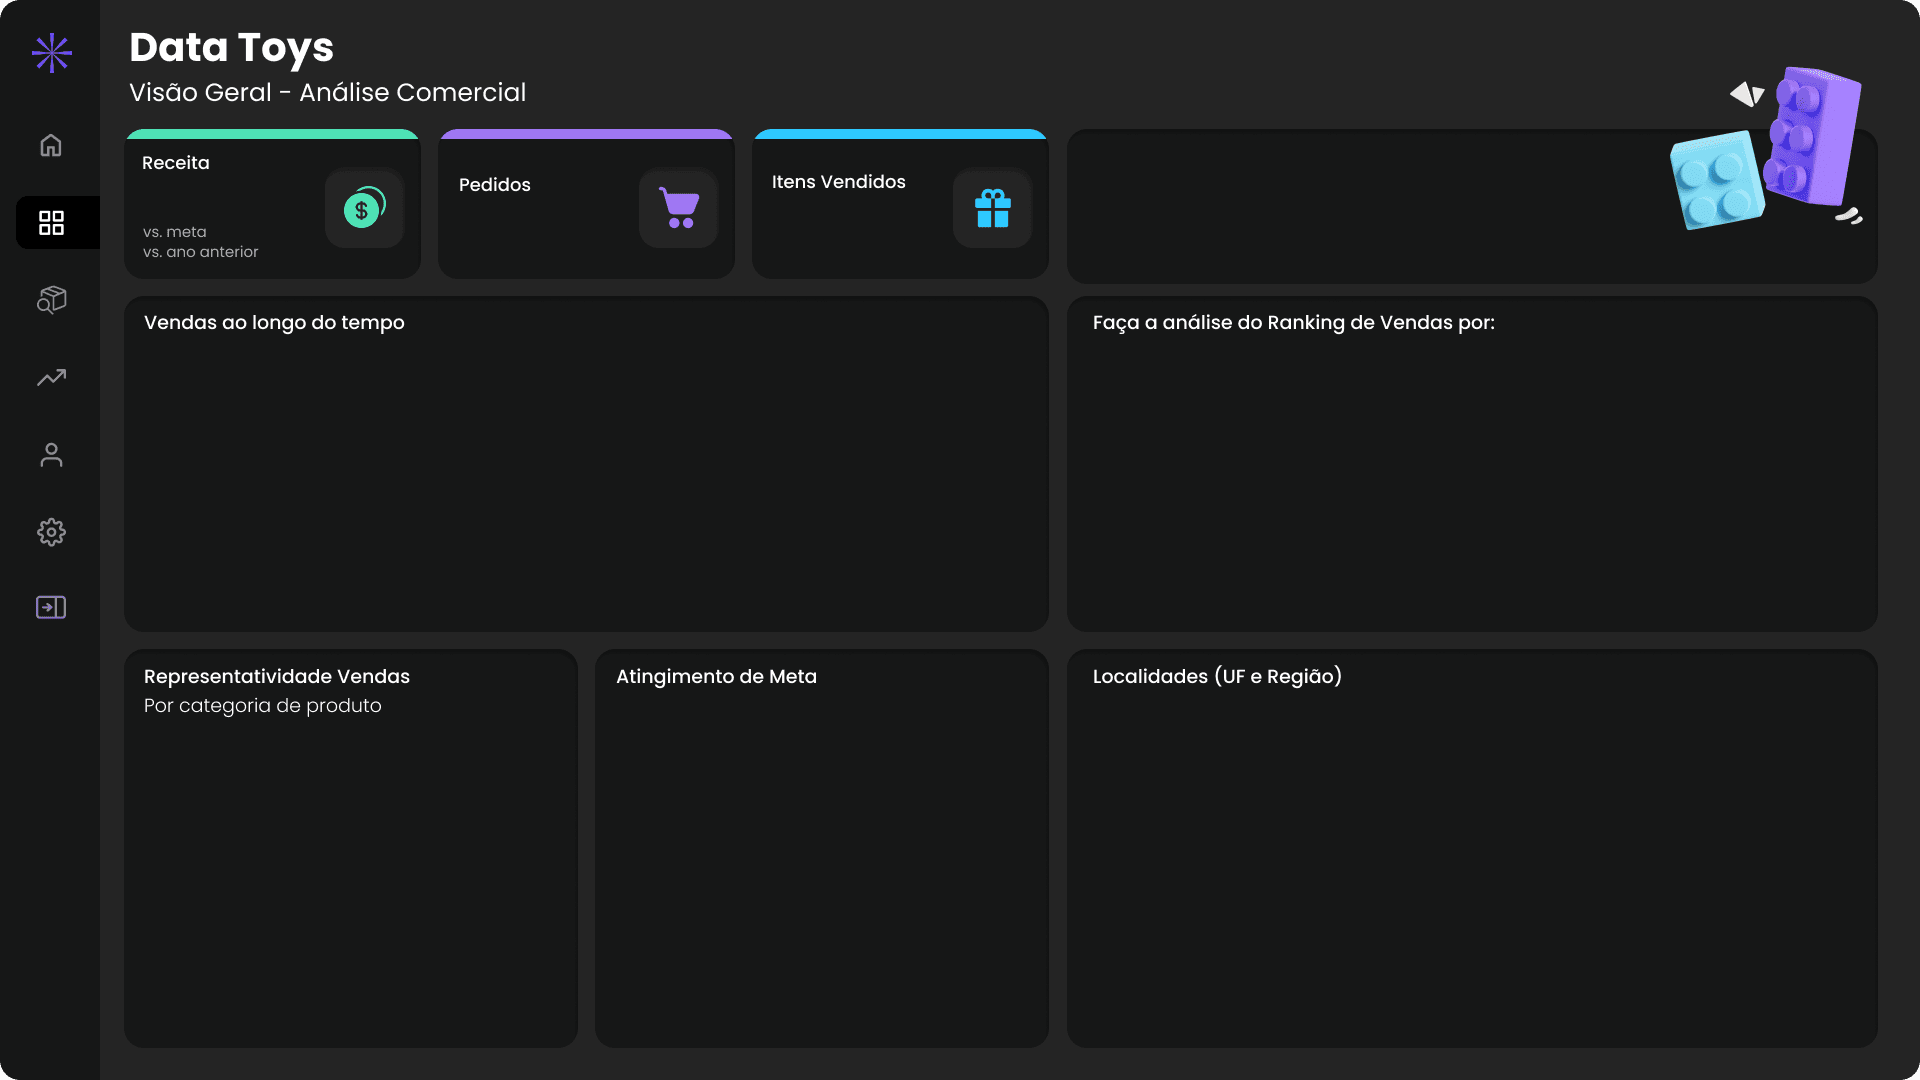Click the dollar coin icon on Receita card
Viewport: 1920px width, 1080px height.
coord(364,209)
